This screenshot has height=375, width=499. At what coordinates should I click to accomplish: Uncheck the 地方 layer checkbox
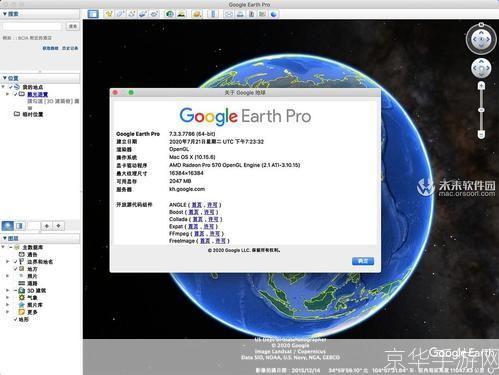[x=15, y=269]
